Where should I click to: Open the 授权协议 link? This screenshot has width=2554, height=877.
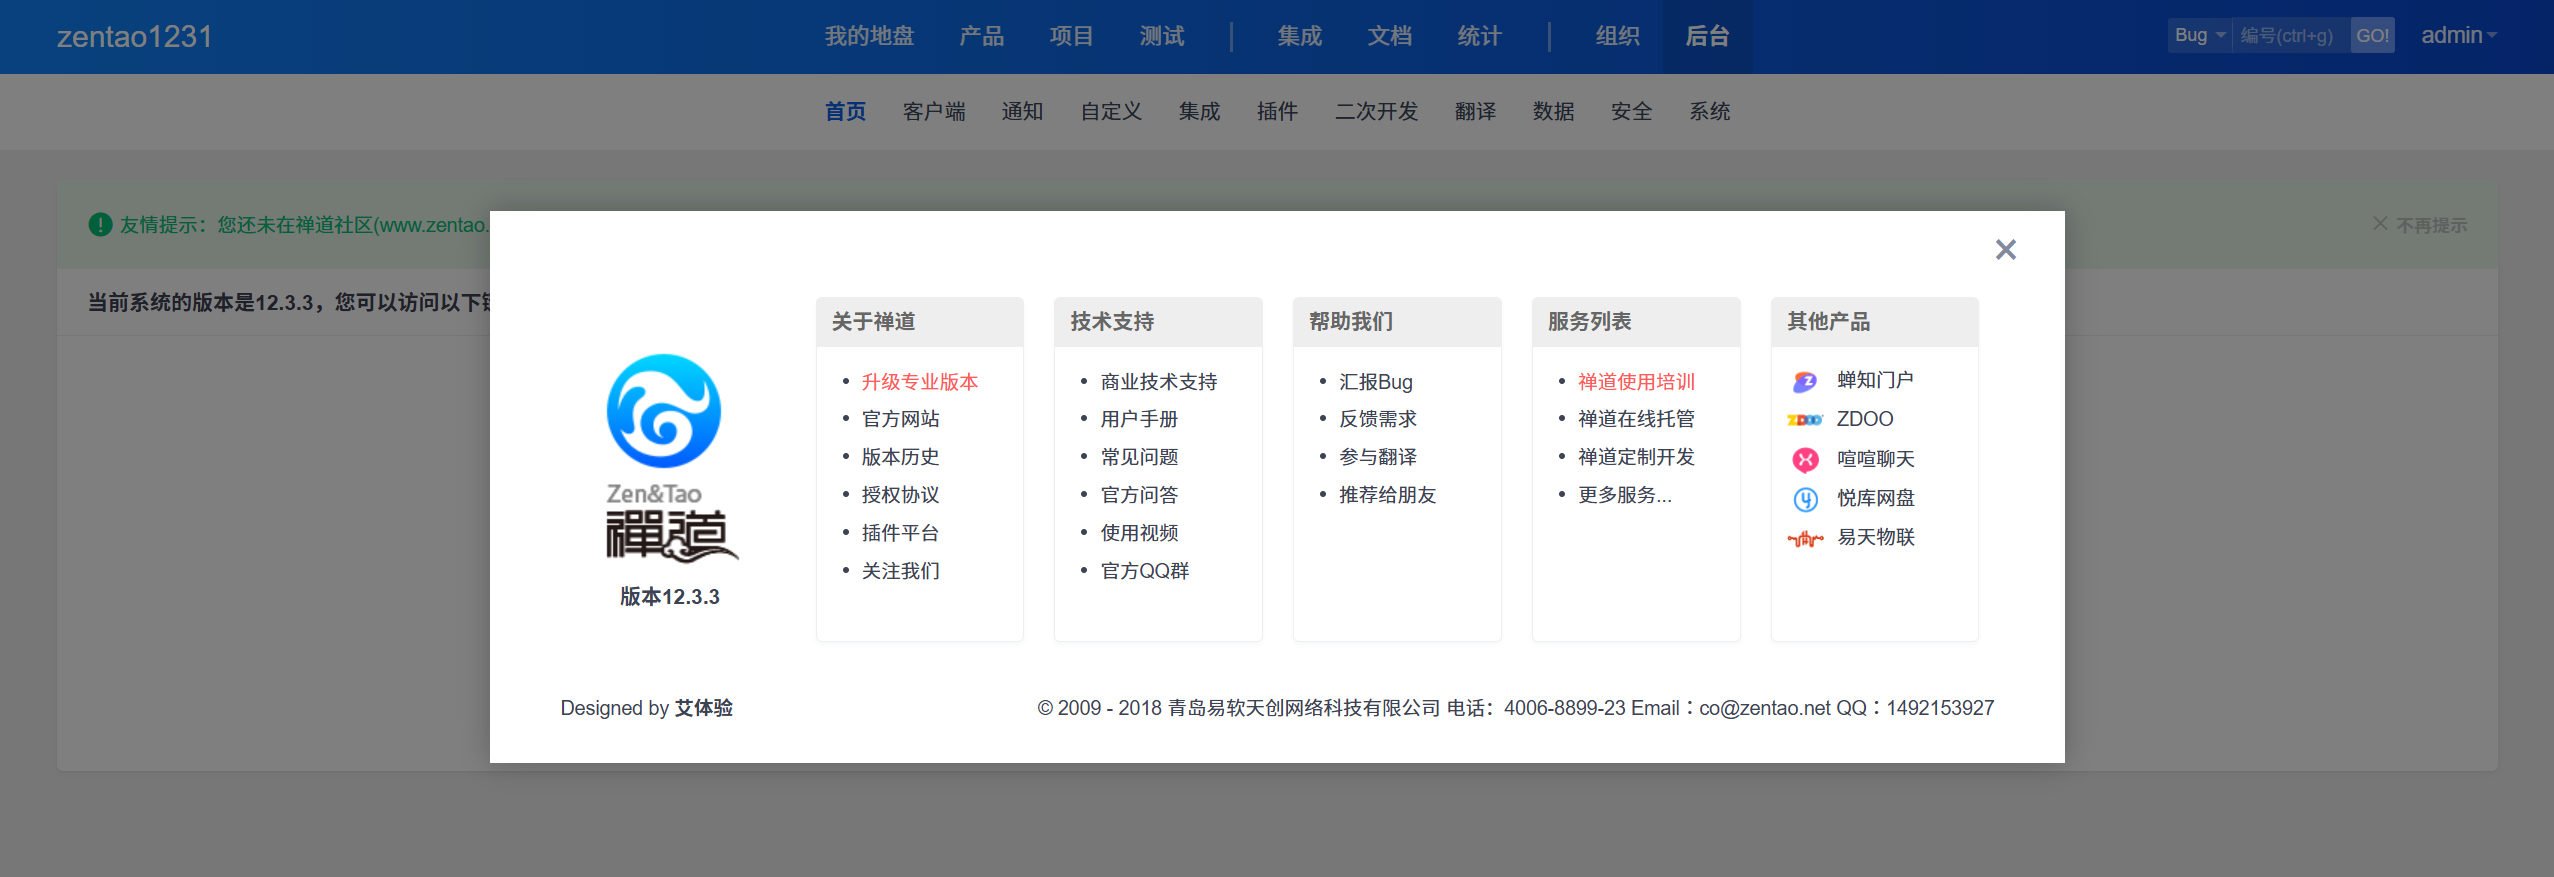click(900, 495)
